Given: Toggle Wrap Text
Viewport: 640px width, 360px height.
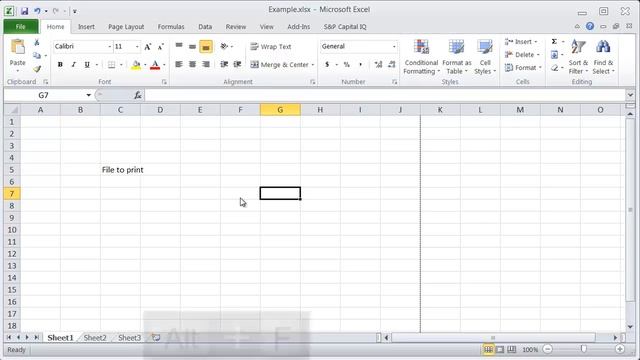Looking at the screenshot, I should click(x=271, y=47).
